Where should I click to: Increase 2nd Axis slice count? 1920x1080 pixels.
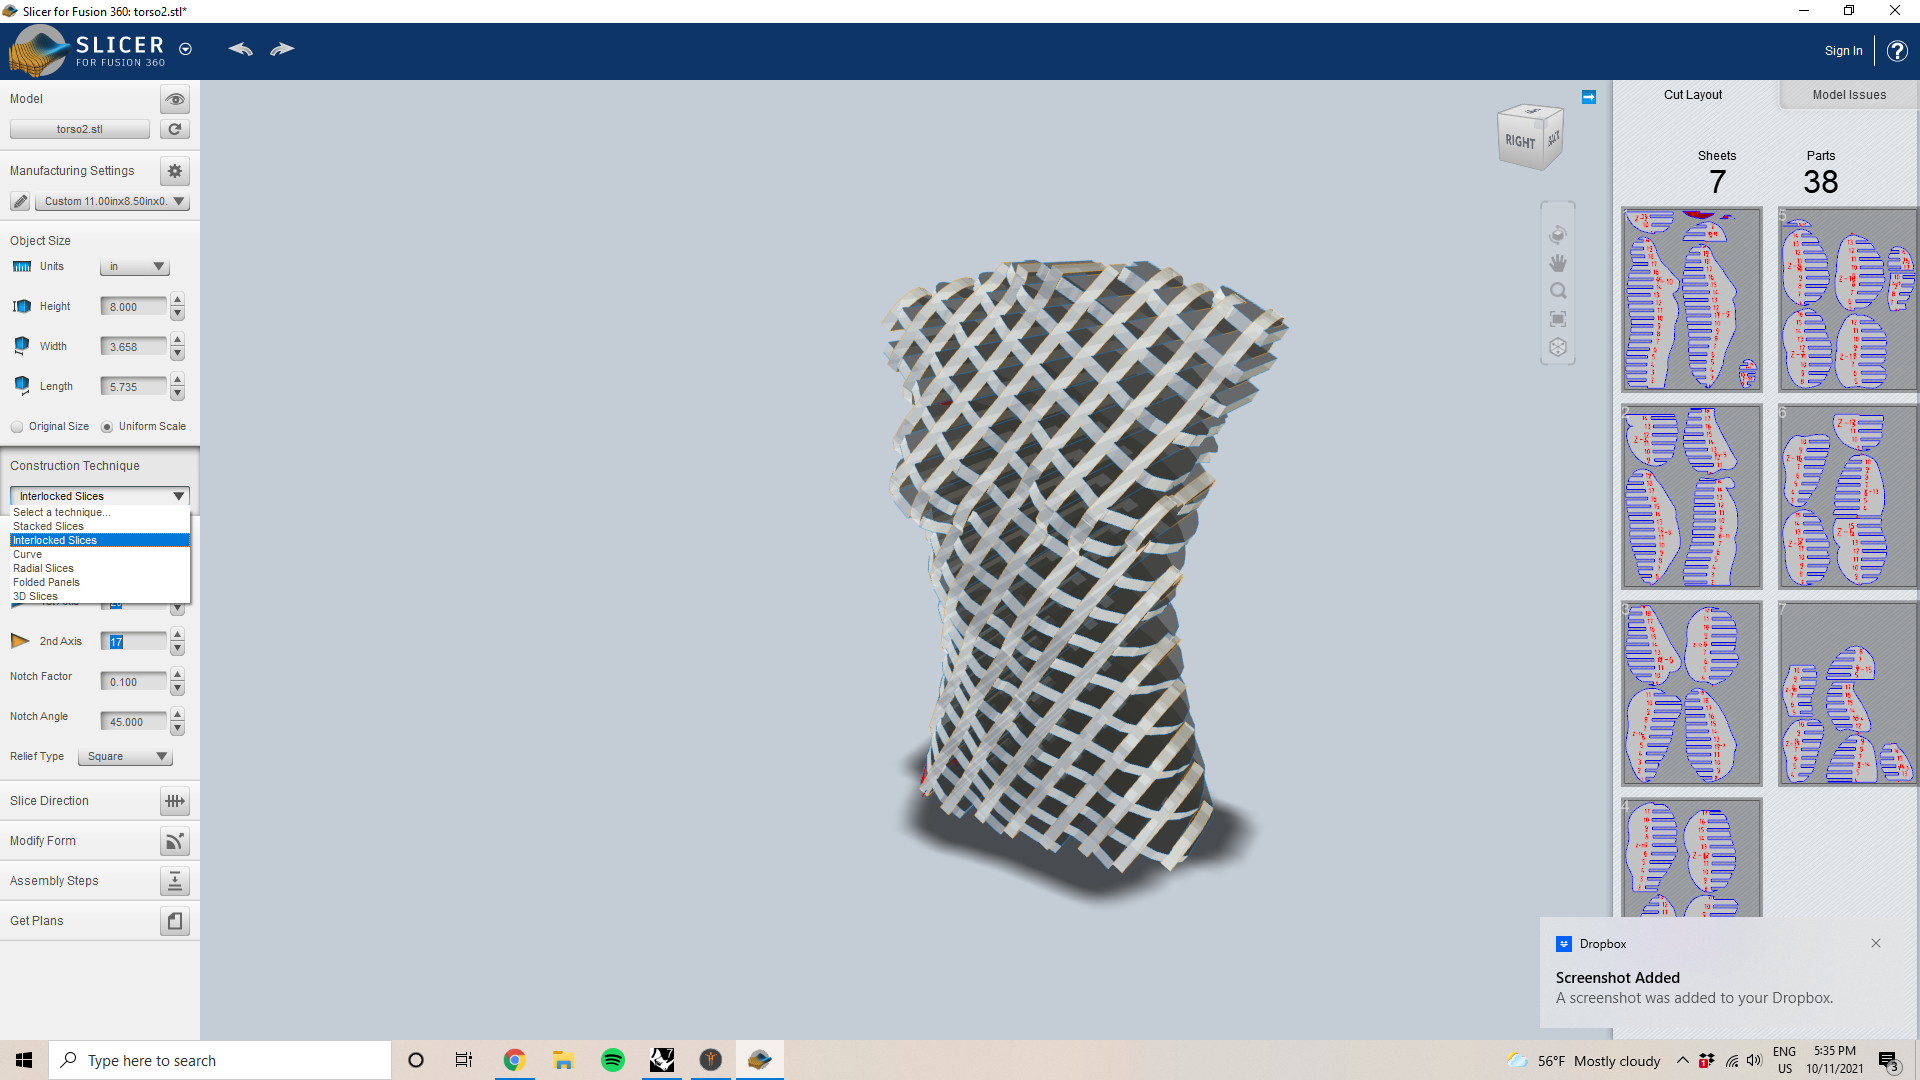click(177, 635)
